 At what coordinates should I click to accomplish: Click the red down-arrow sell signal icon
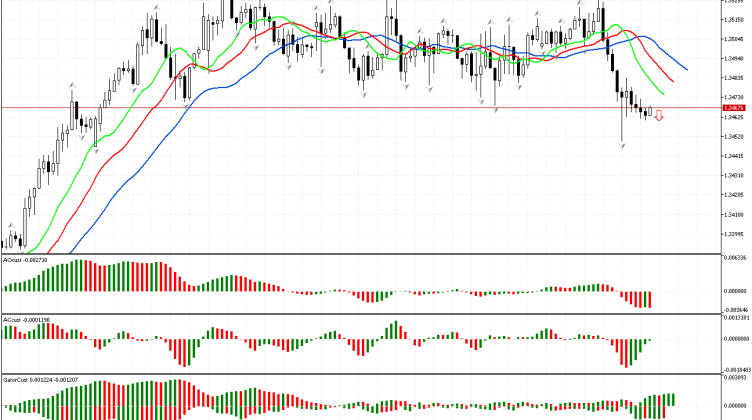point(658,116)
